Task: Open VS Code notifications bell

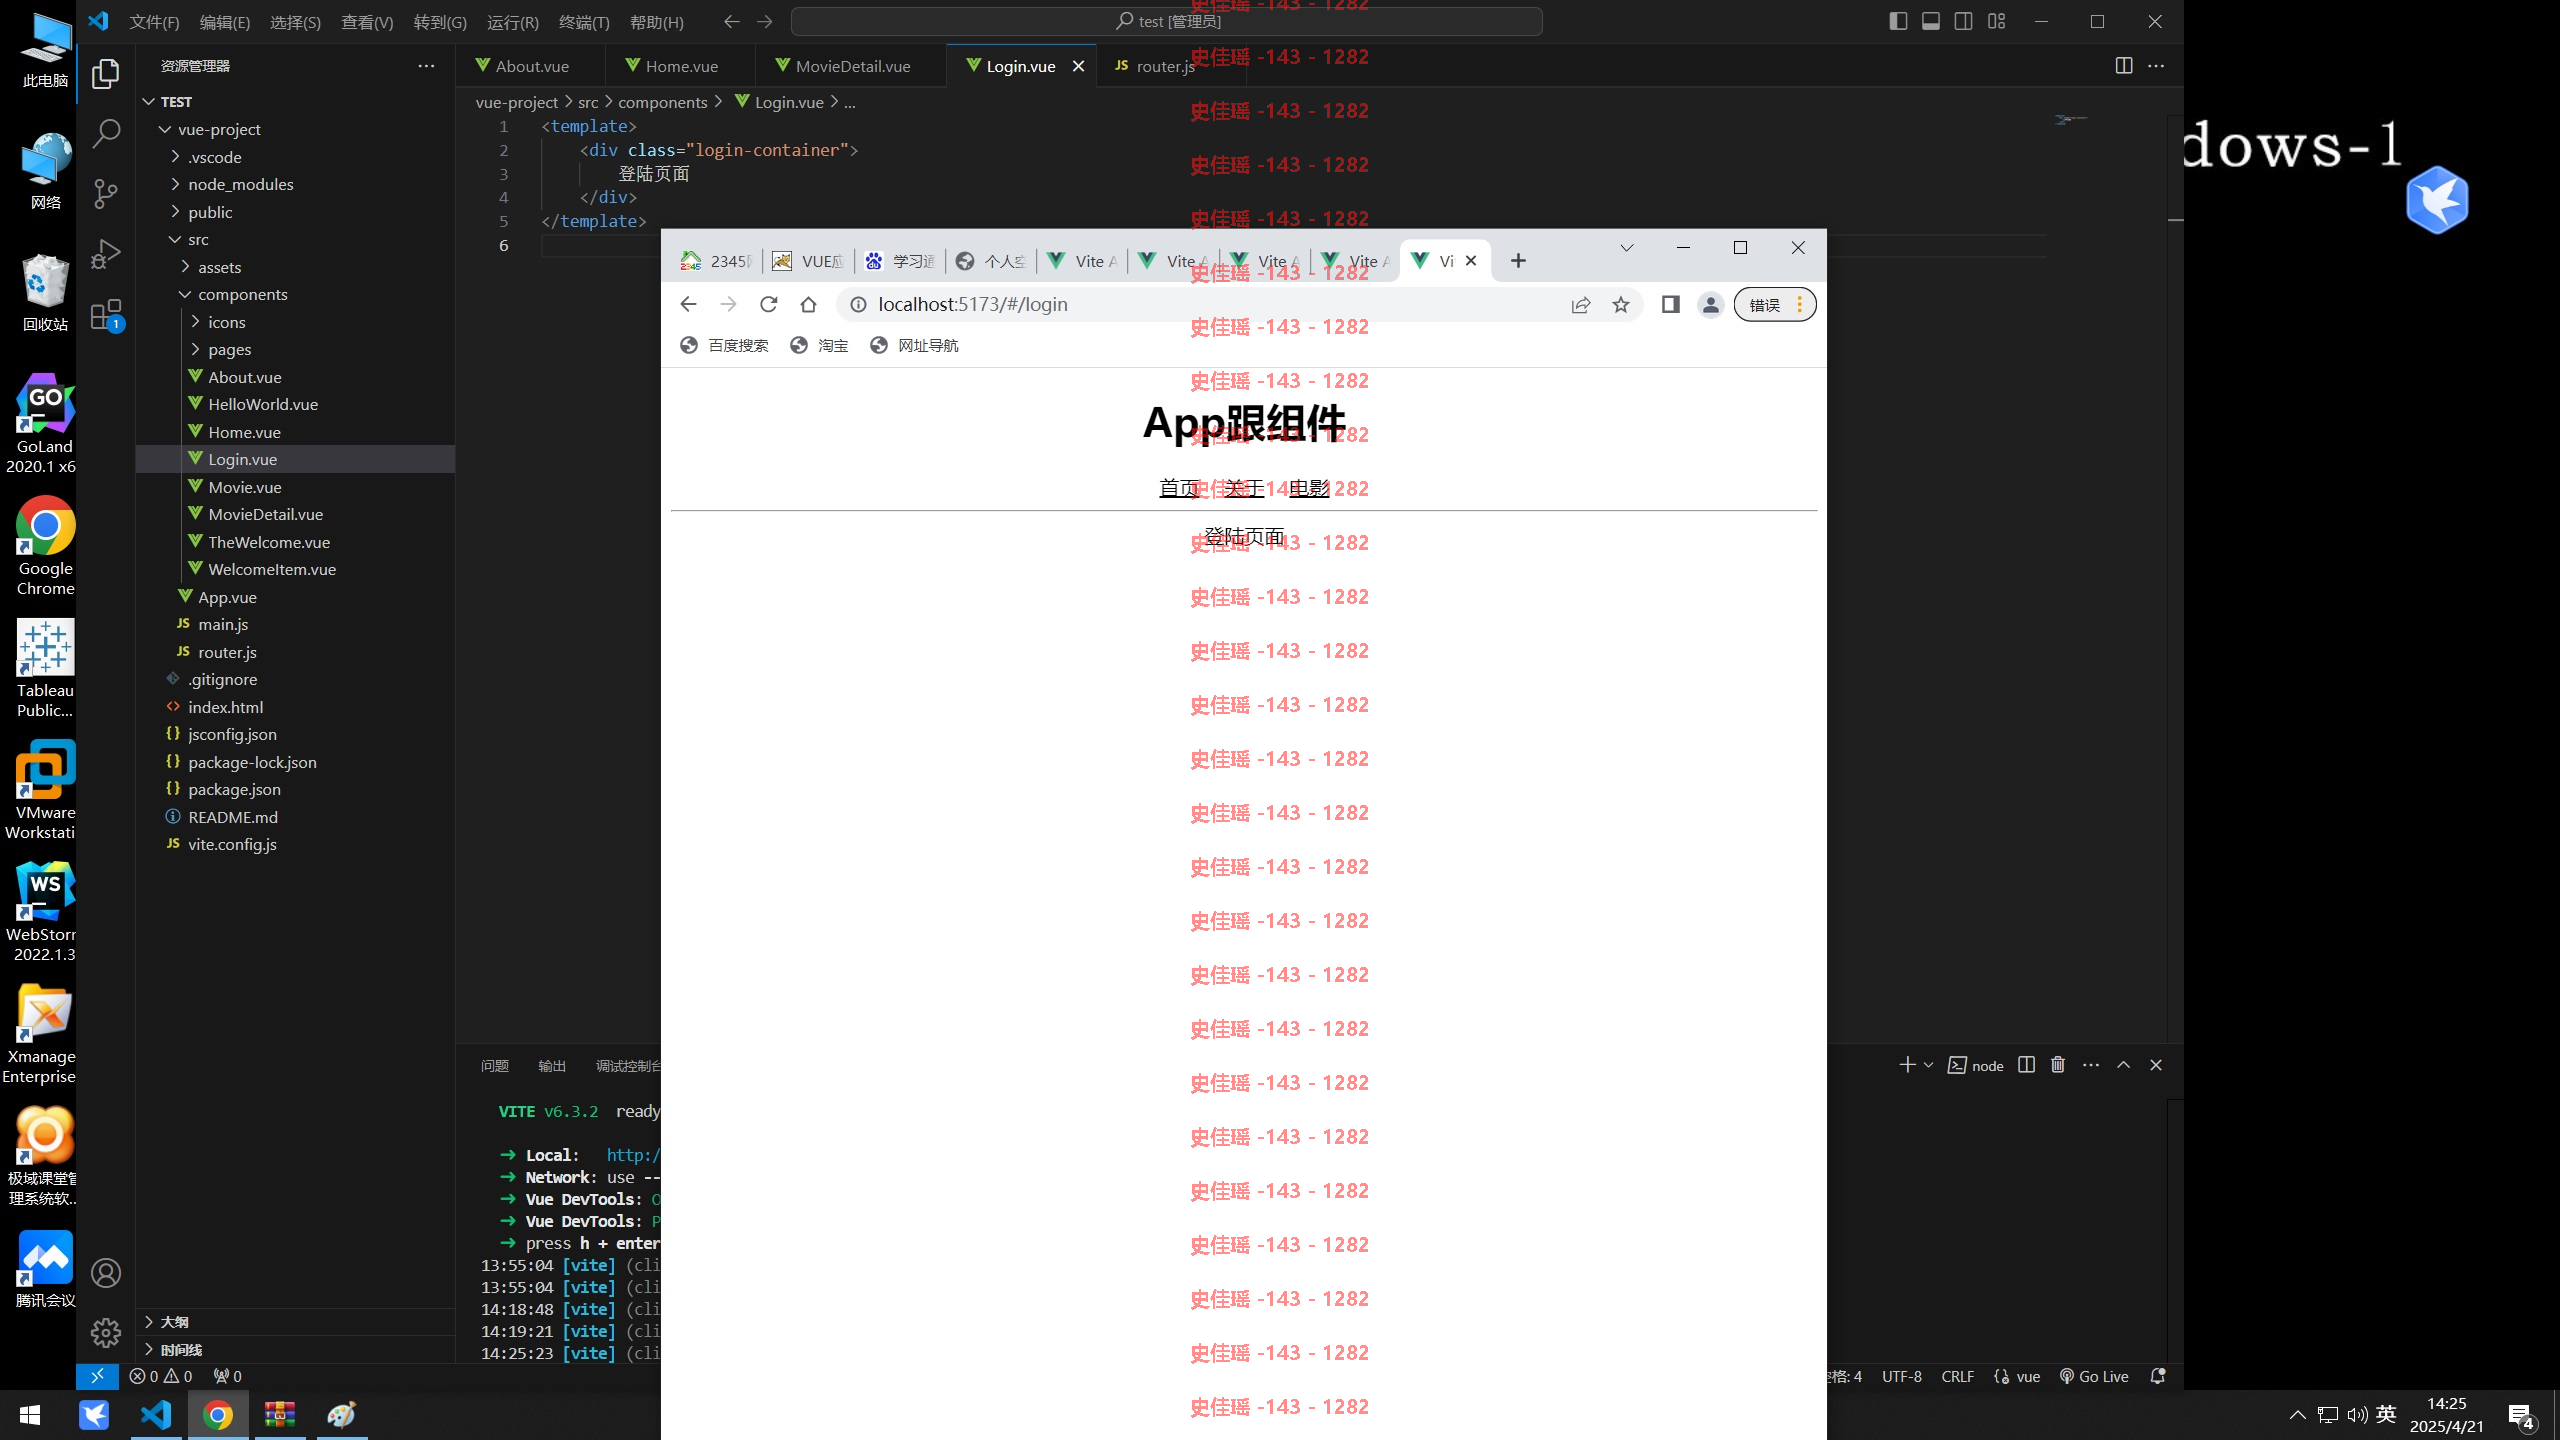Action: [2158, 1376]
